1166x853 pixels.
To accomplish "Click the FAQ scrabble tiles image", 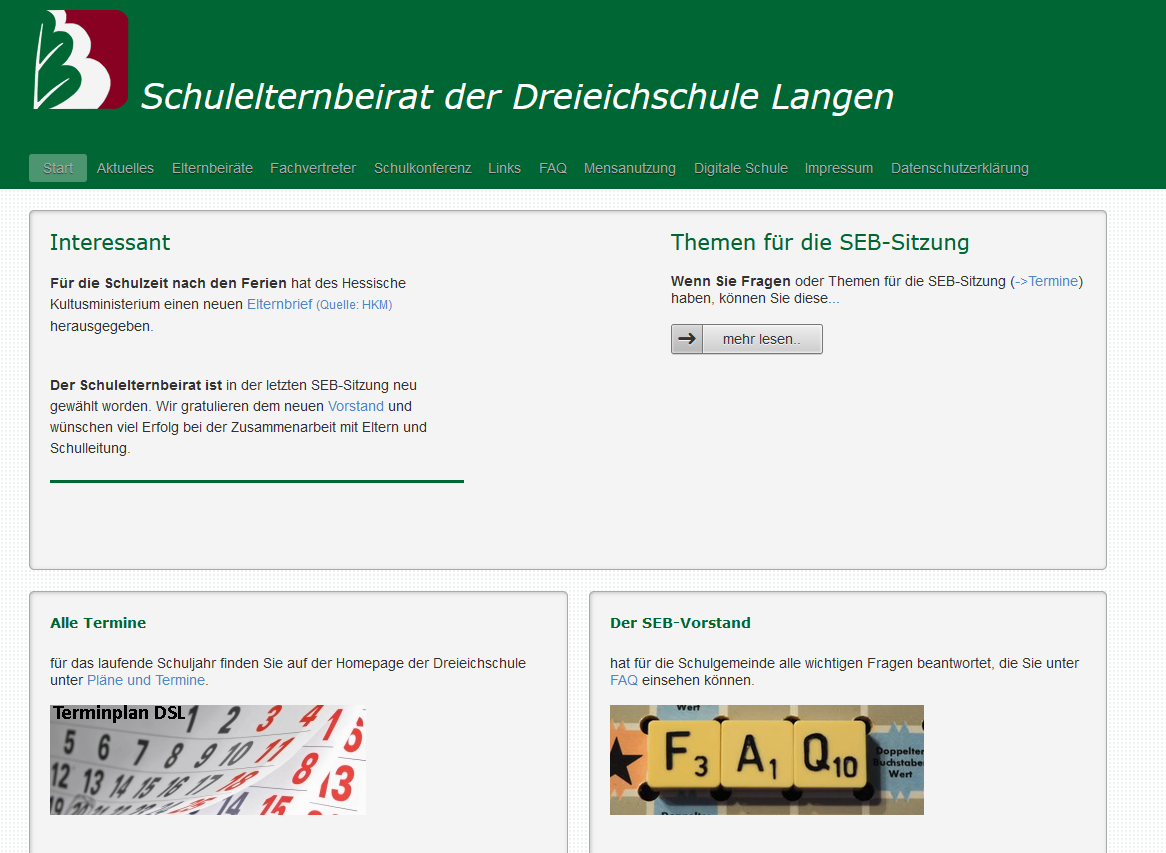I will pyautogui.click(x=766, y=760).
